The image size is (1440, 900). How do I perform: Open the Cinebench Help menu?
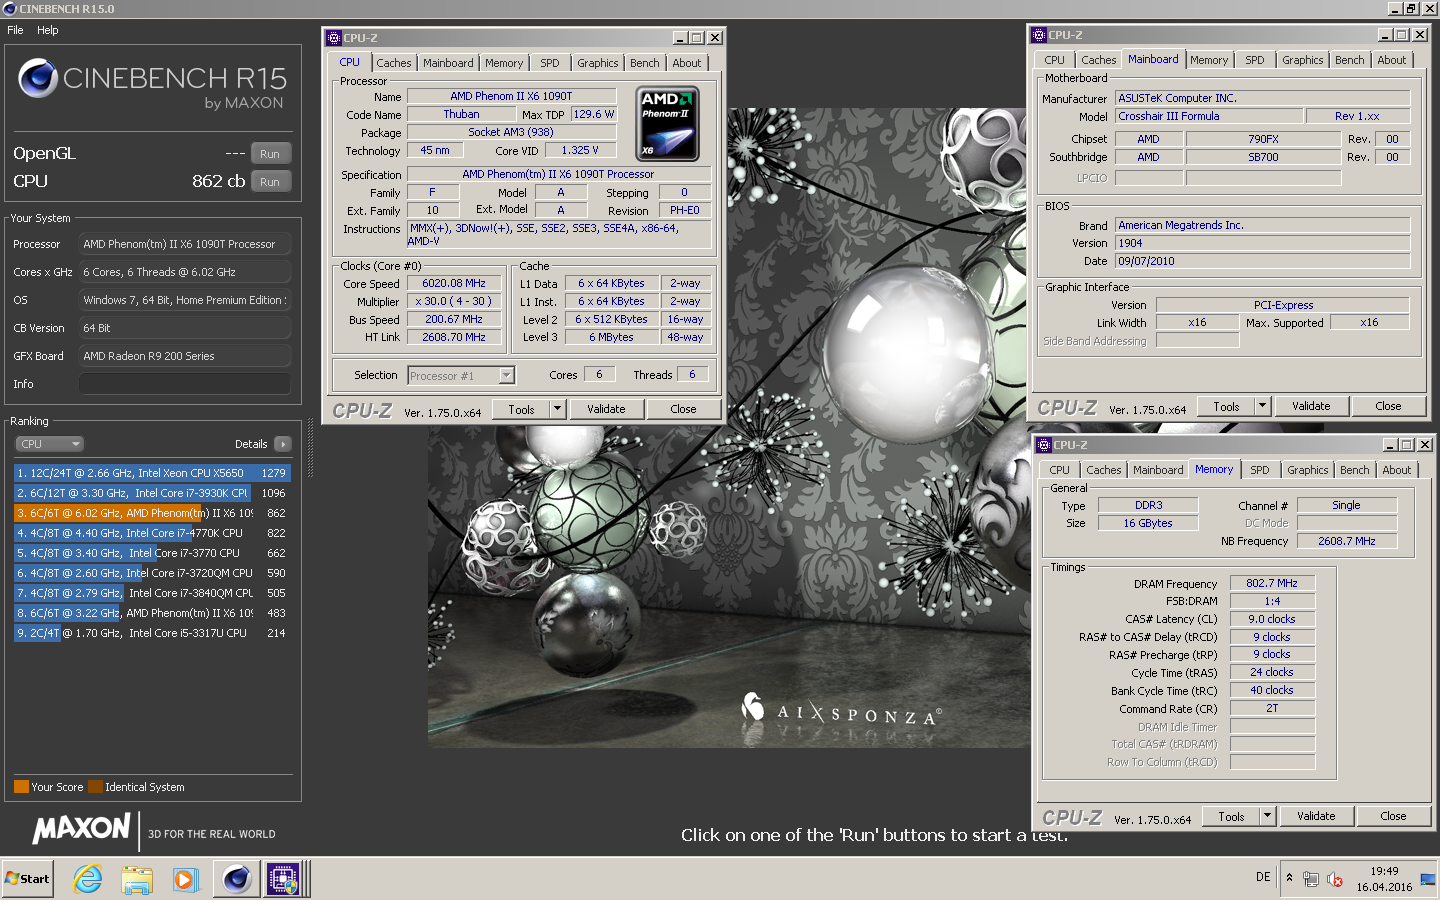tap(48, 30)
